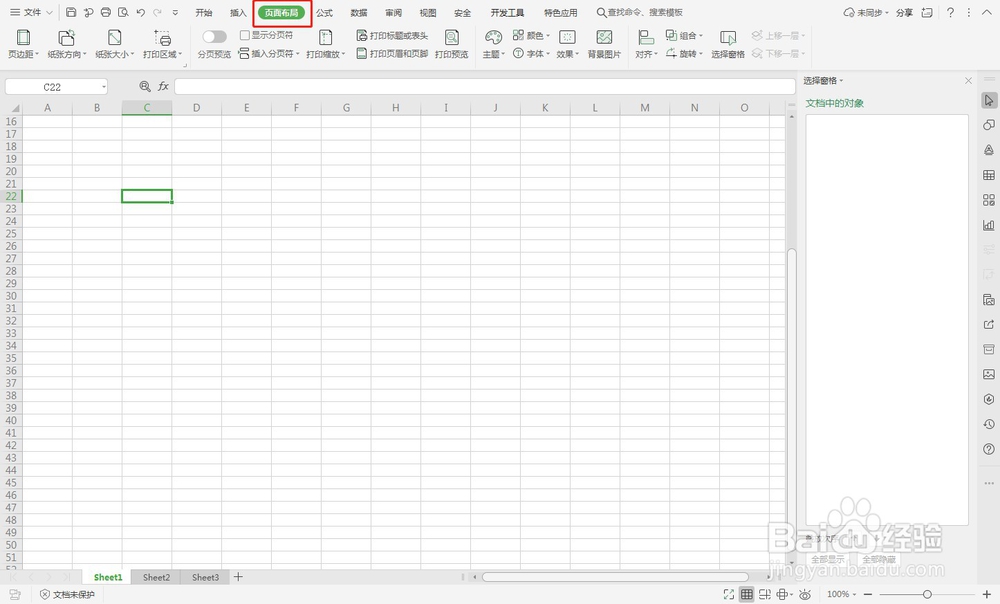Click the selection arrow icon in right sidebar
Image resolution: width=1000 pixels, height=604 pixels.
click(x=989, y=100)
